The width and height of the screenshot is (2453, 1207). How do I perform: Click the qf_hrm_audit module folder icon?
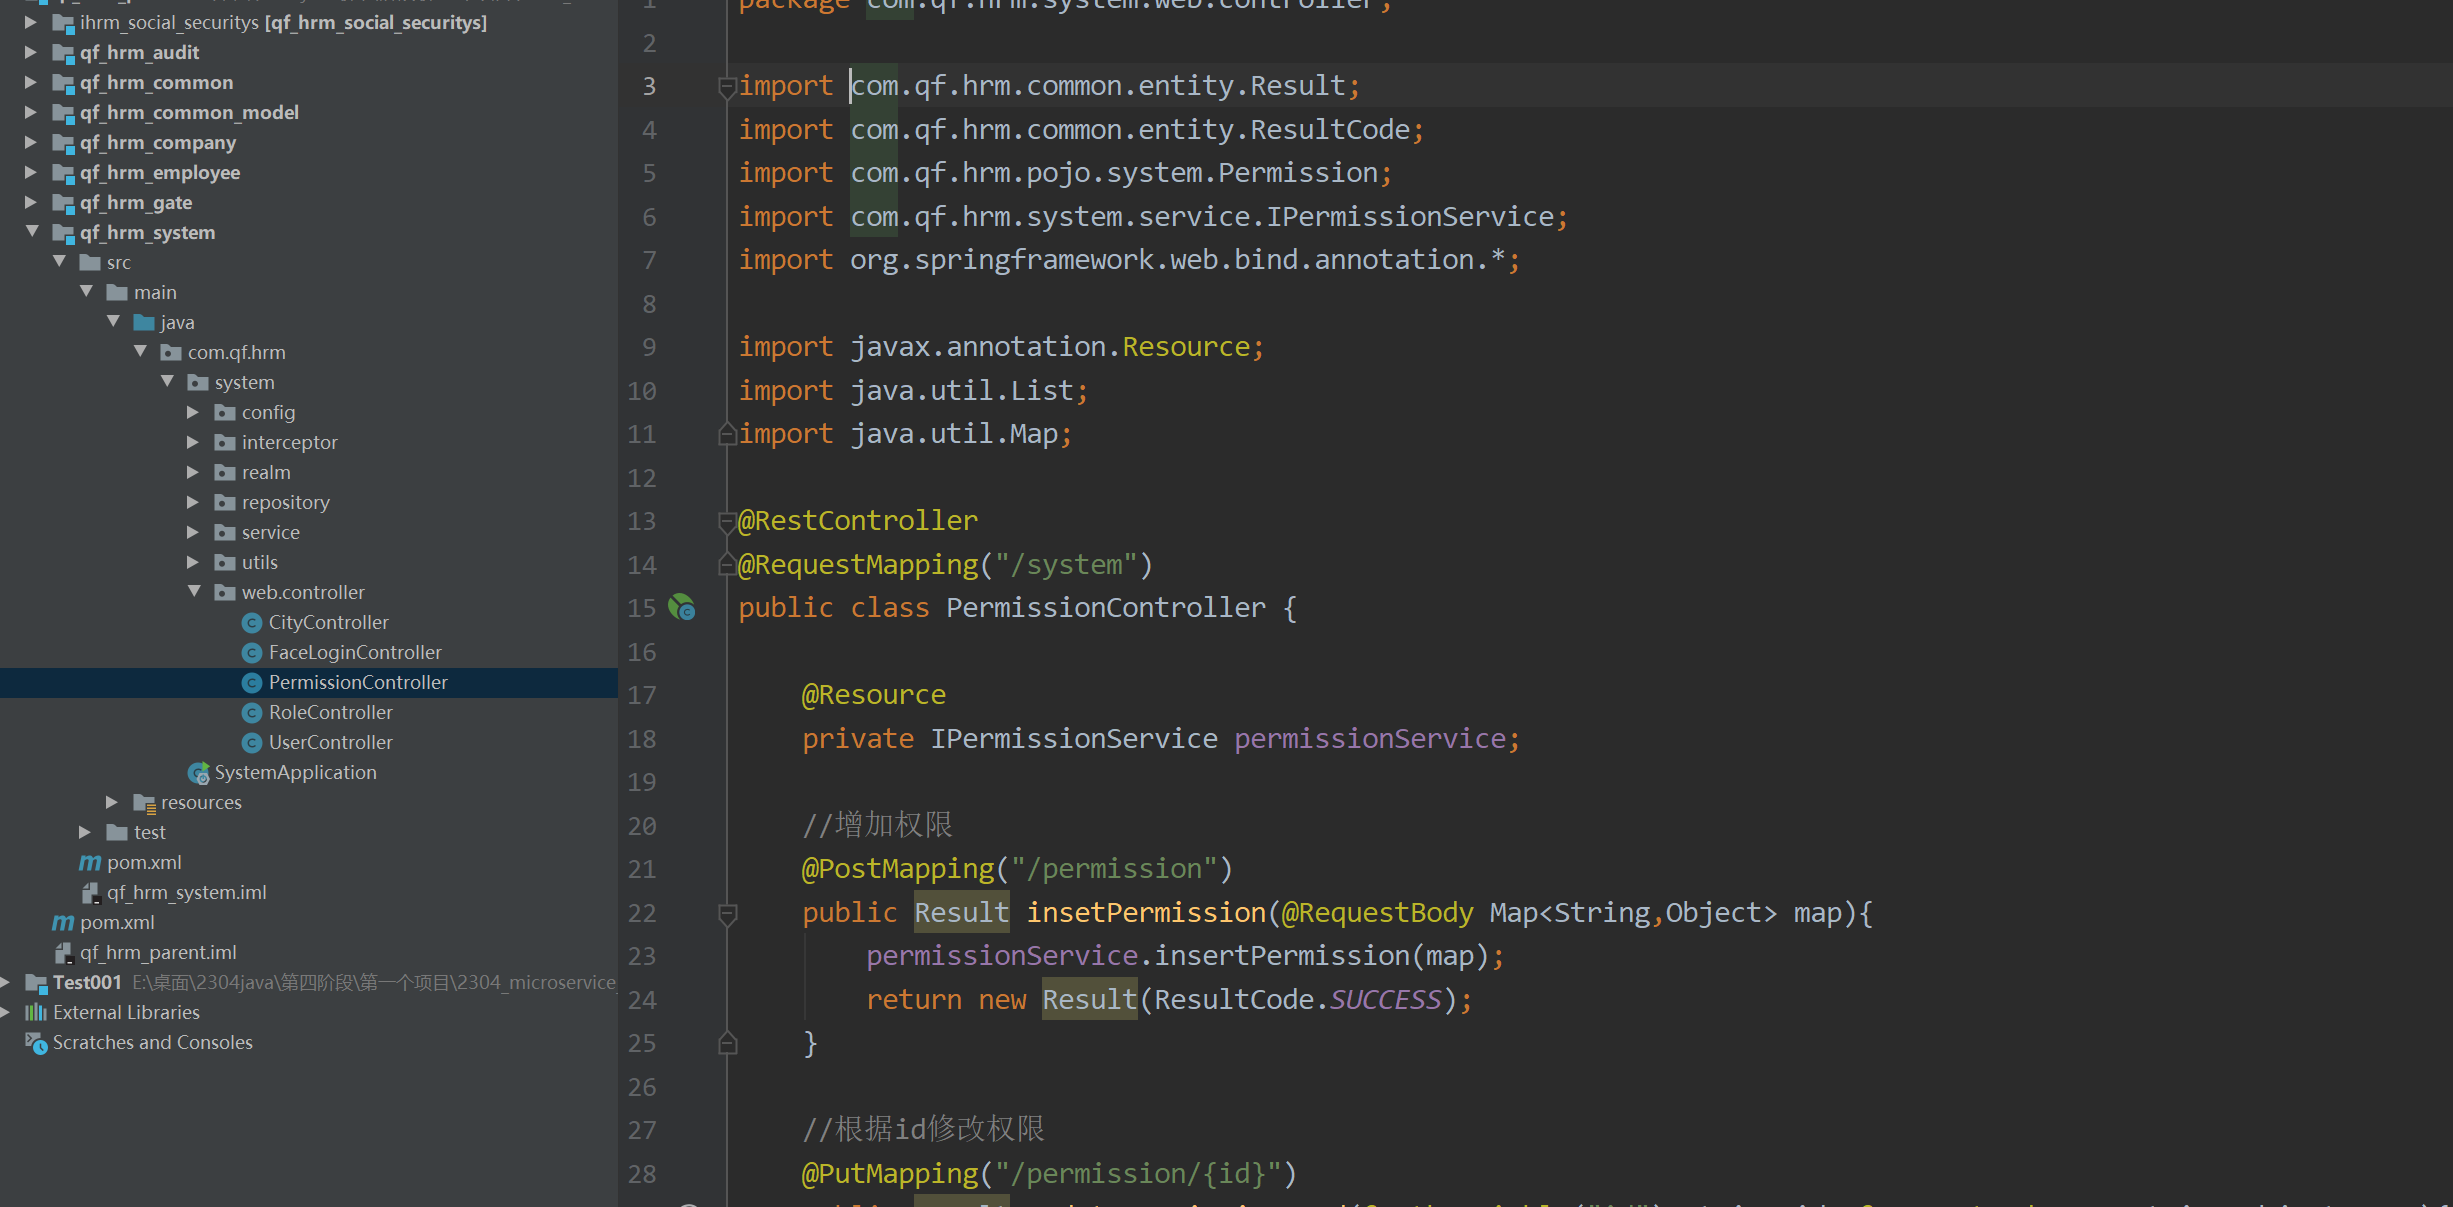(x=63, y=53)
